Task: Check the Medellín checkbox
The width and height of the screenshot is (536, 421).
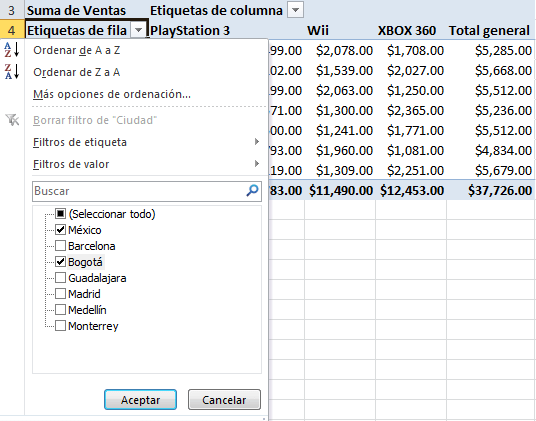Action: [x=60, y=310]
